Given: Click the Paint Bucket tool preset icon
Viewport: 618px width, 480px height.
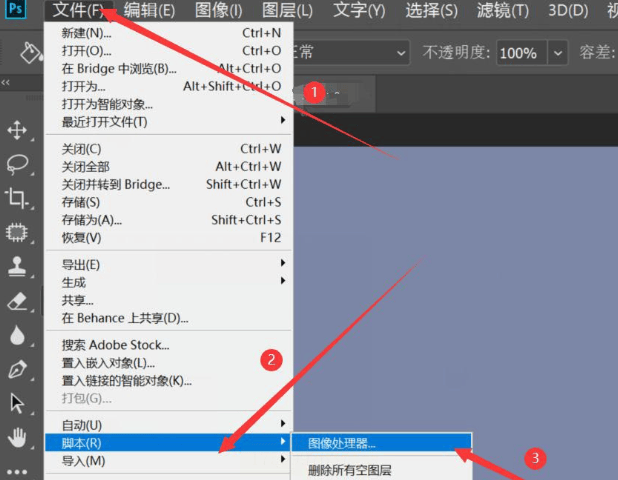Looking at the screenshot, I should tap(31, 52).
